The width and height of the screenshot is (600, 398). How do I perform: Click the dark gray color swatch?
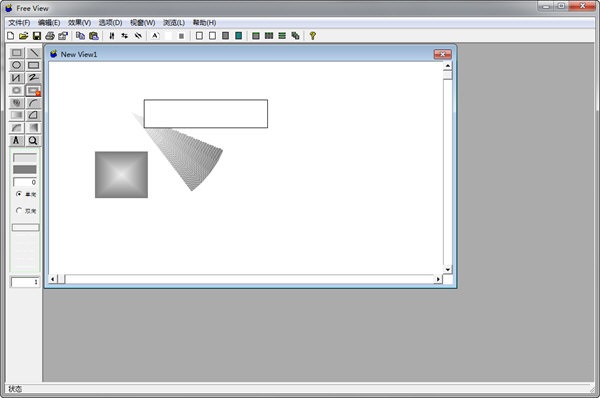click(25, 170)
